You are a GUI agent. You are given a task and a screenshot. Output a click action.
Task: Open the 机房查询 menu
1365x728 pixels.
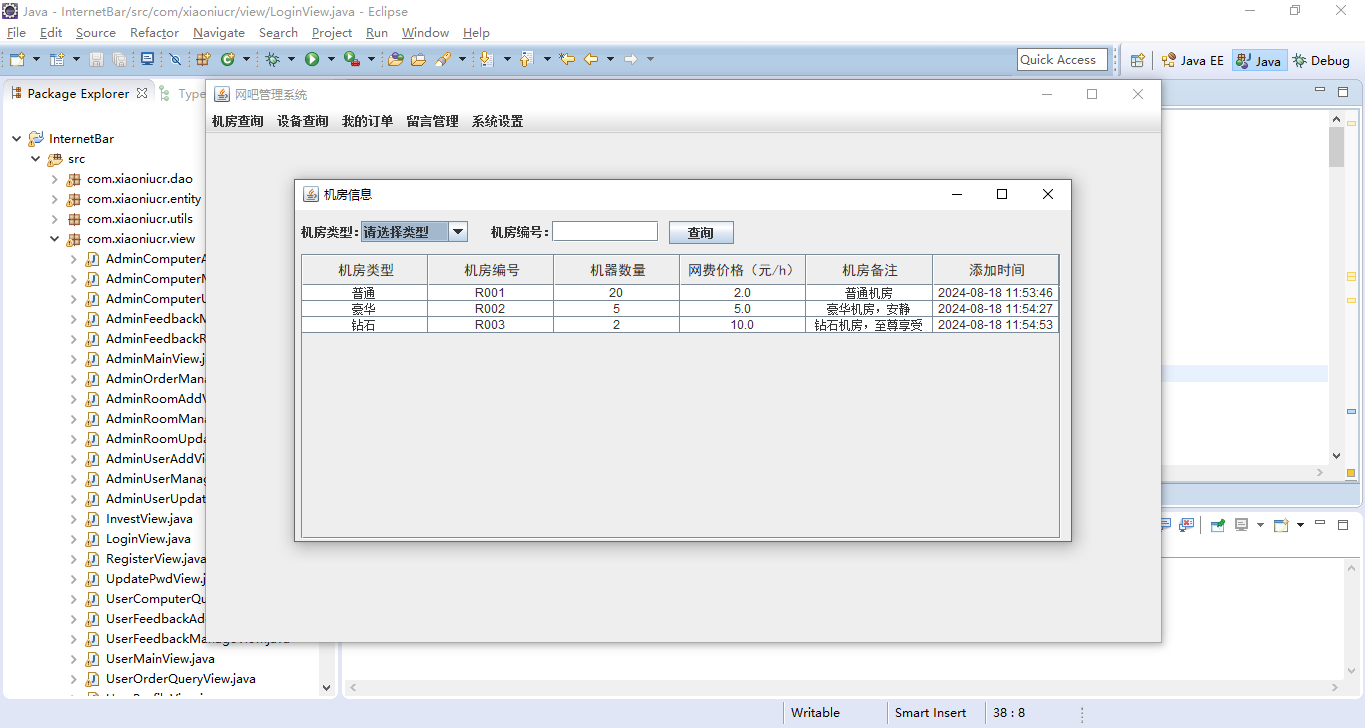237,122
